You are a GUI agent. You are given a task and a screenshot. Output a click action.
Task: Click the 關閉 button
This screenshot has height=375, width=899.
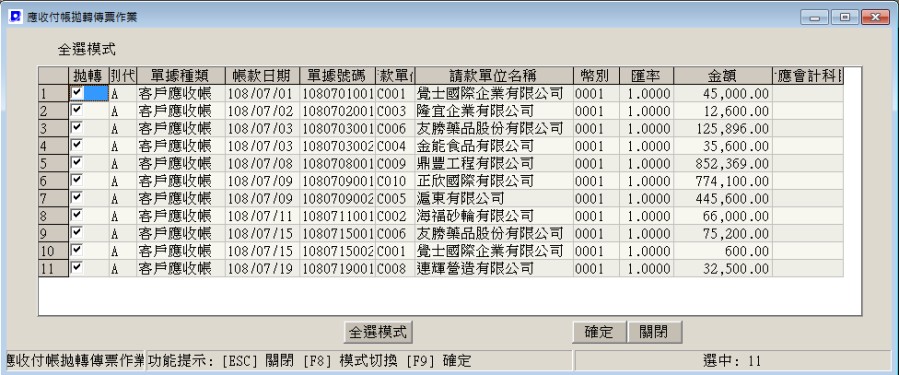(x=654, y=331)
